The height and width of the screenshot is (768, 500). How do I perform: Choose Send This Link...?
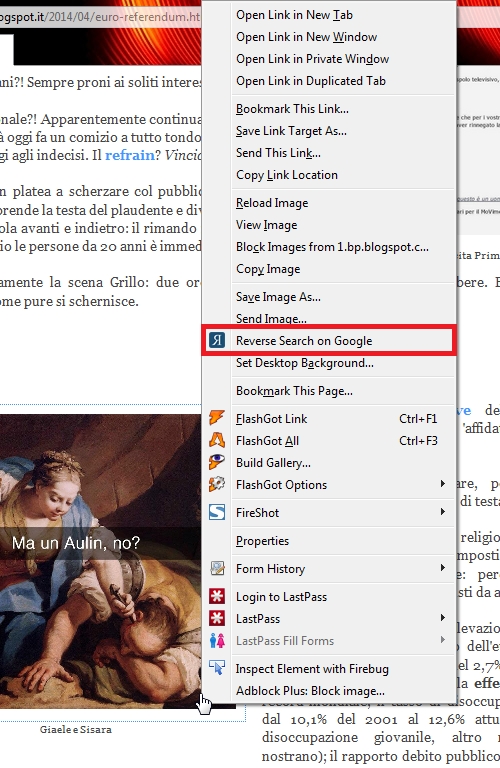pos(329,153)
